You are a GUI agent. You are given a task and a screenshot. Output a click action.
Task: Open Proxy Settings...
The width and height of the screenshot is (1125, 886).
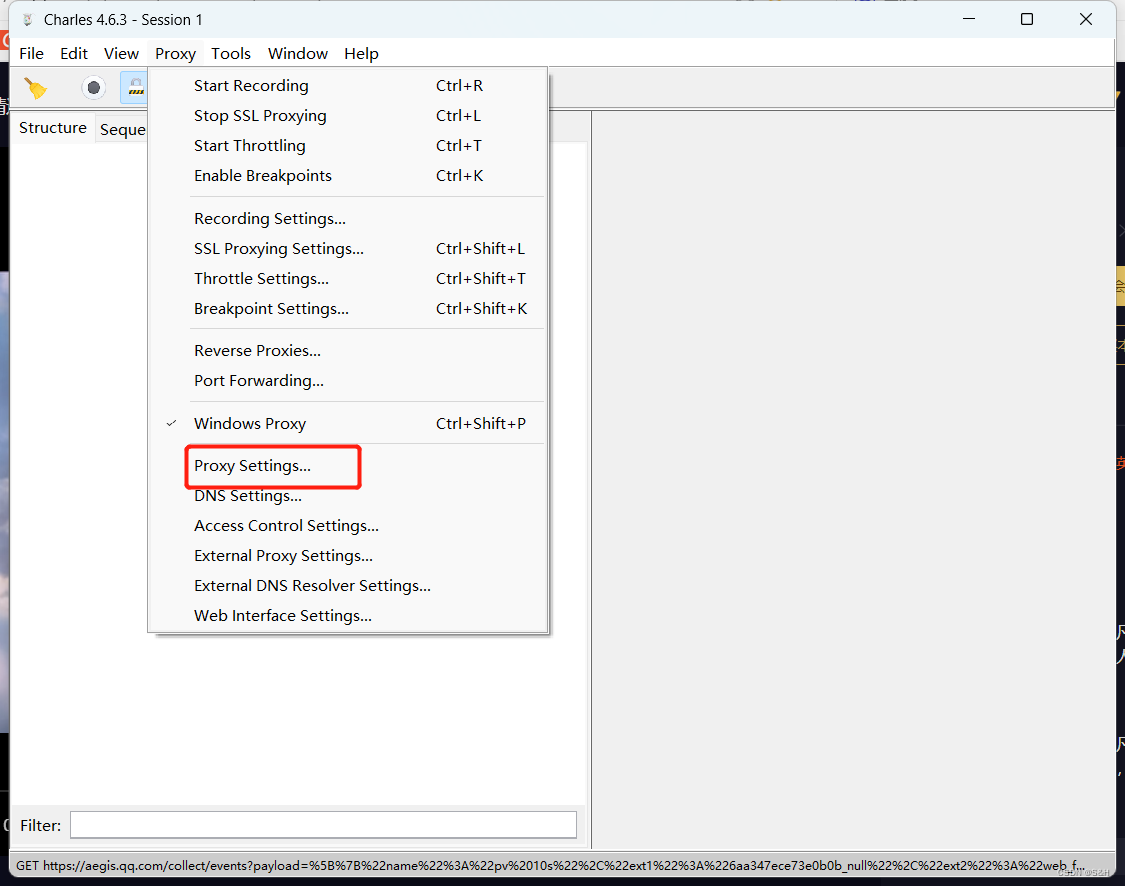tap(348, 466)
